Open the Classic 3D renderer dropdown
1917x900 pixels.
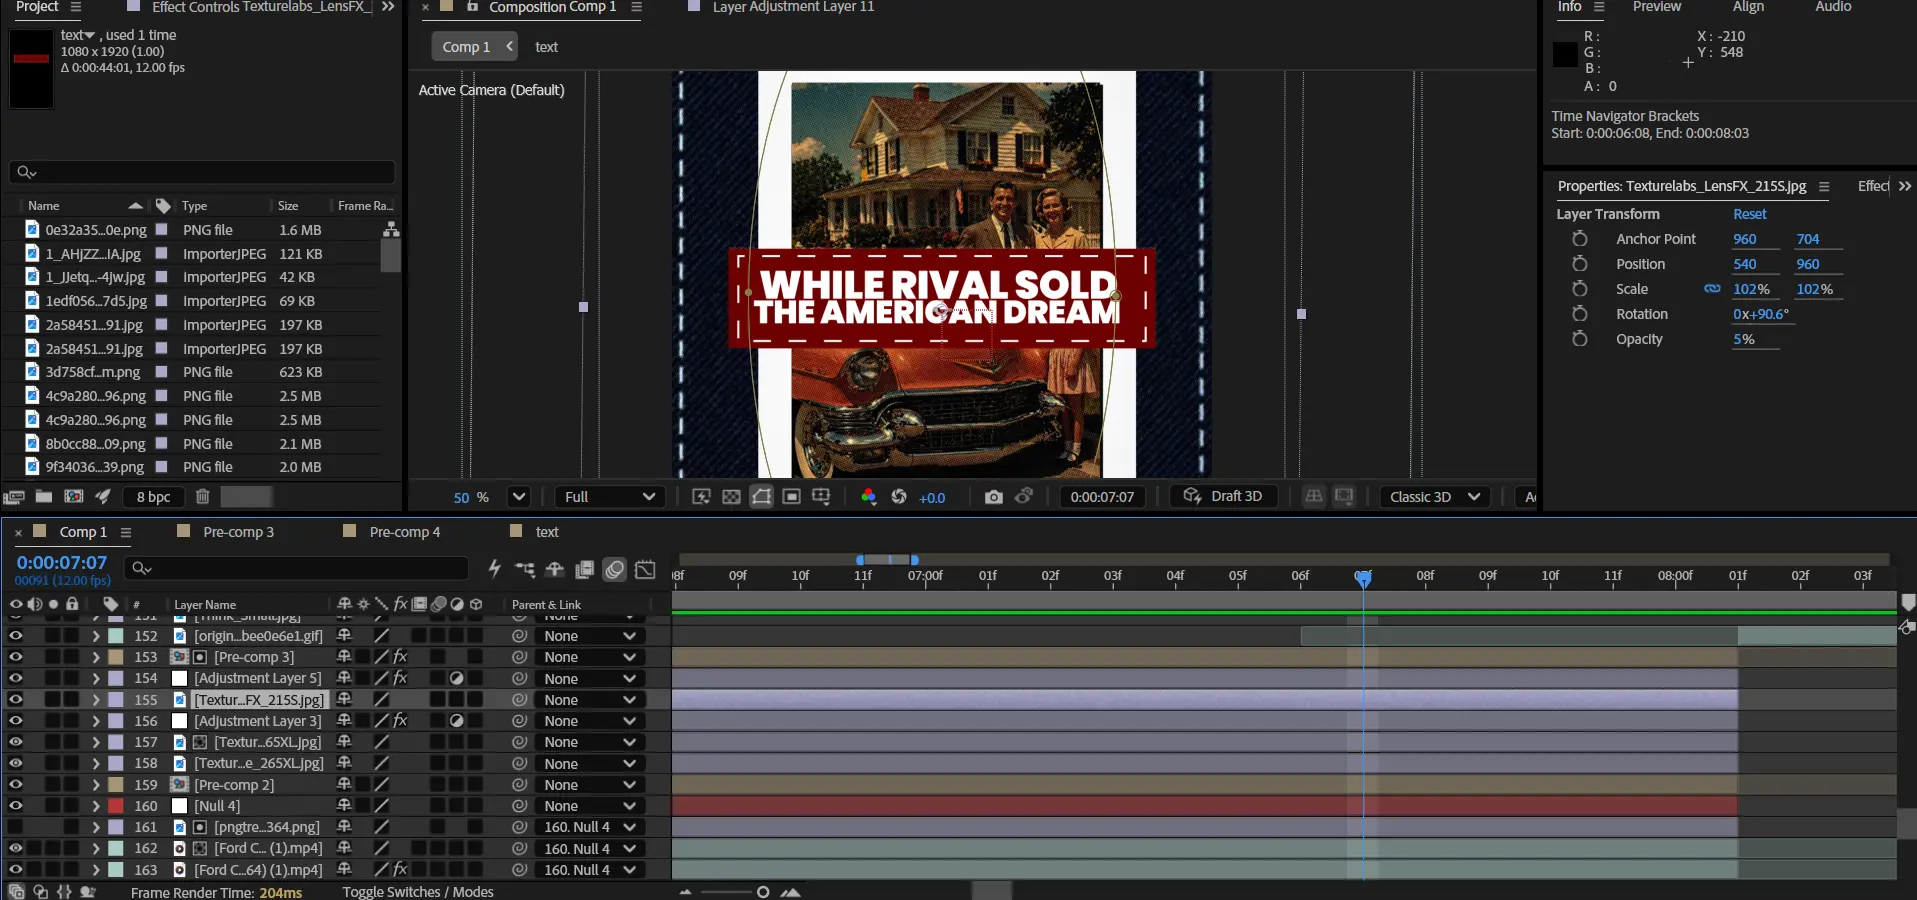[1434, 497]
